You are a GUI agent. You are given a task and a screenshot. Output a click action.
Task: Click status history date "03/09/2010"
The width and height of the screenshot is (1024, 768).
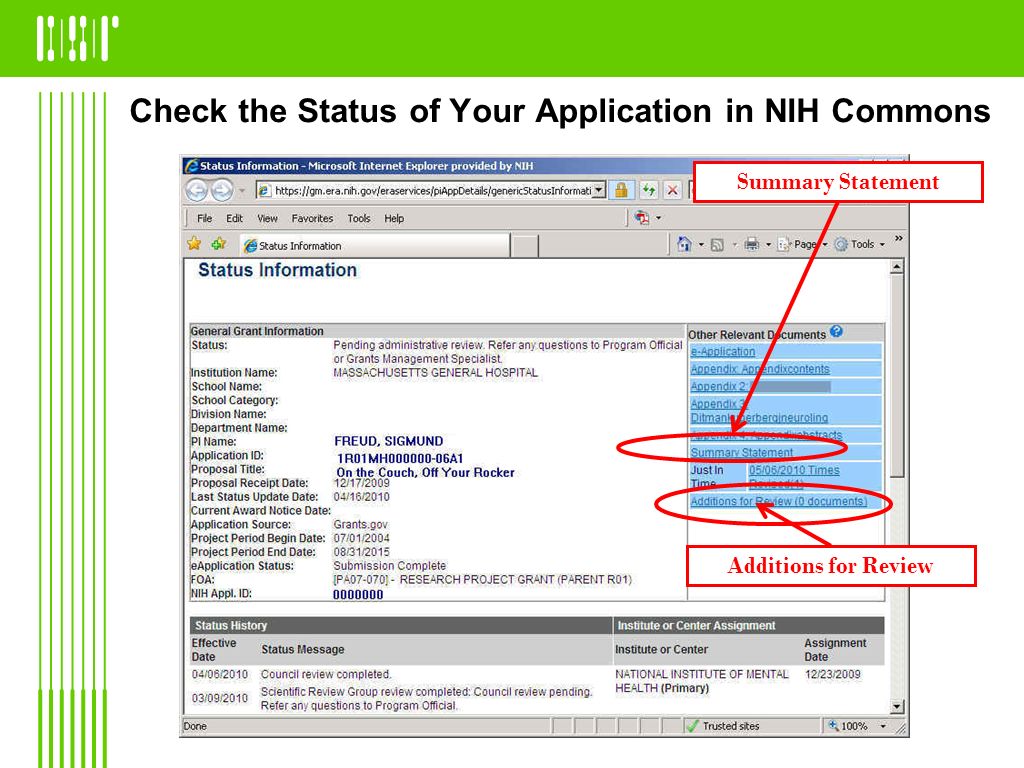220,698
